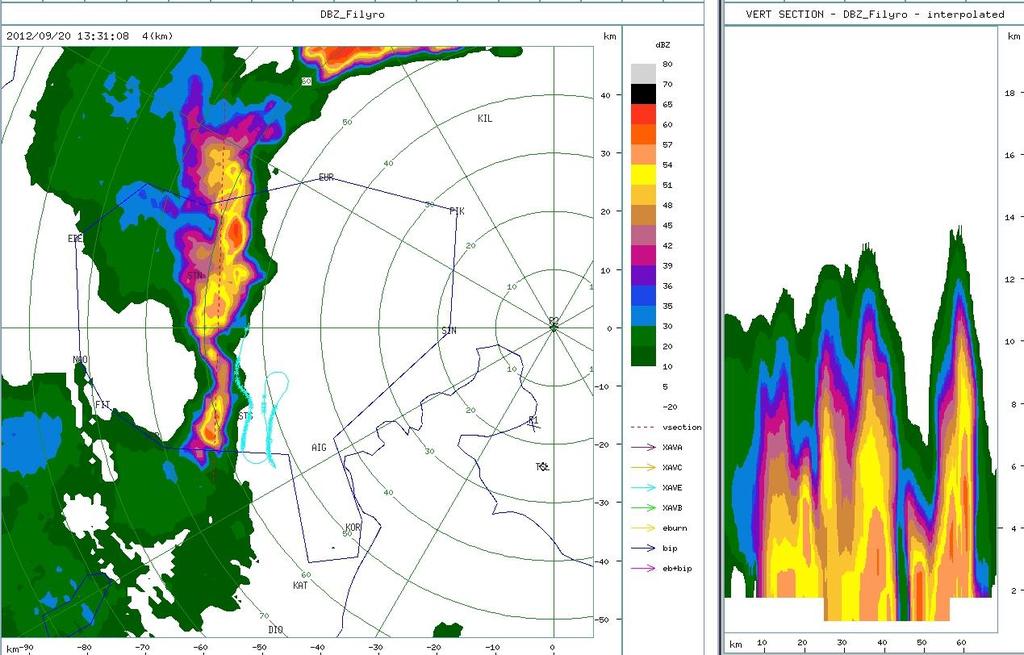The height and width of the screenshot is (655, 1024).
Task: Click the vsection legend label
Action: (x=682, y=428)
